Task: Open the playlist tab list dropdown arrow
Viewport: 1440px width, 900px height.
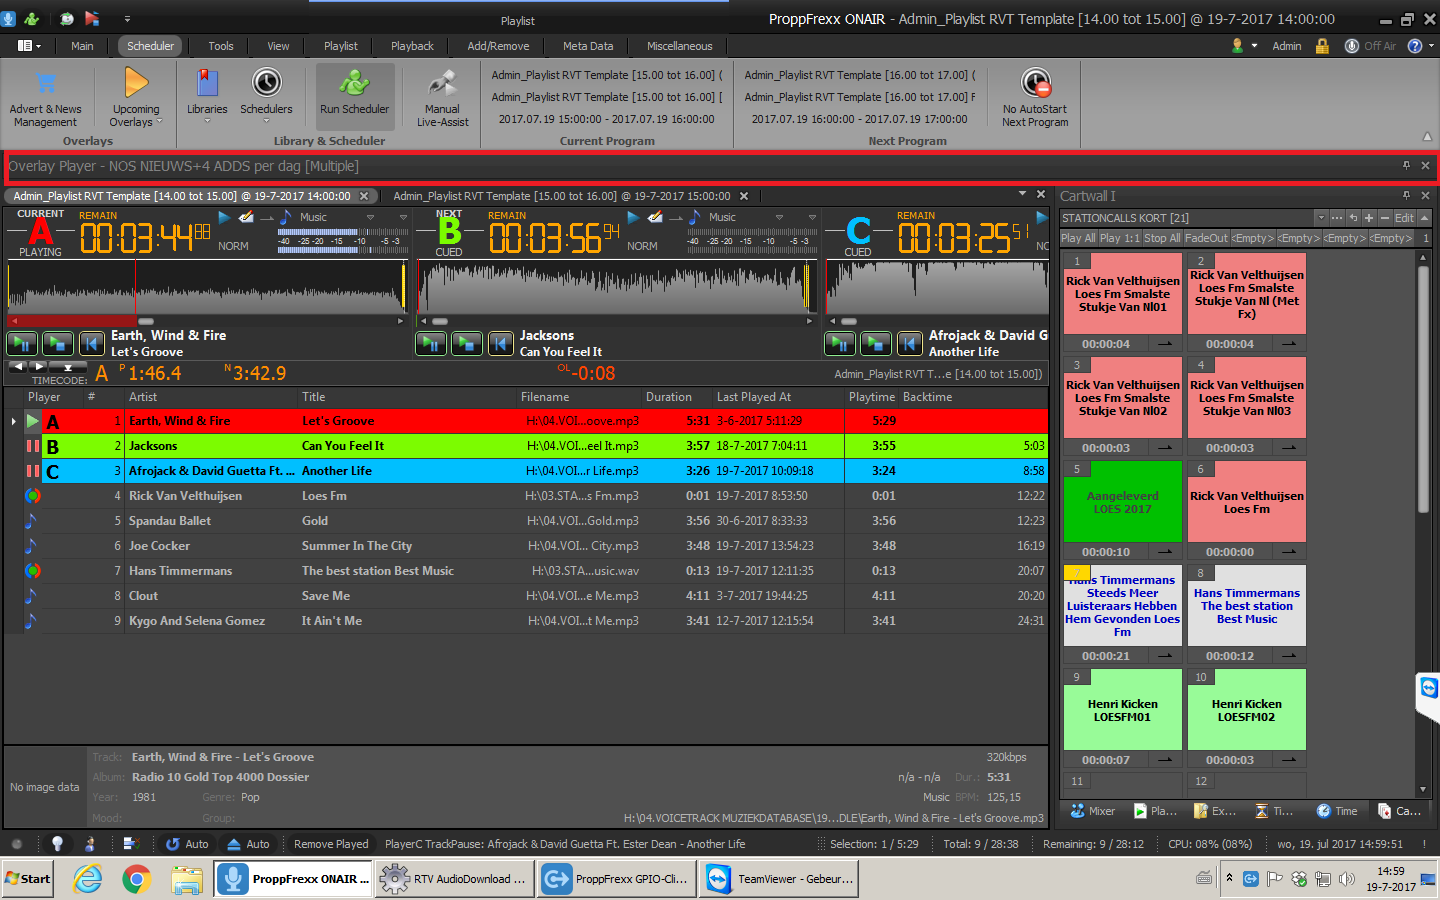Action: coord(1022,194)
